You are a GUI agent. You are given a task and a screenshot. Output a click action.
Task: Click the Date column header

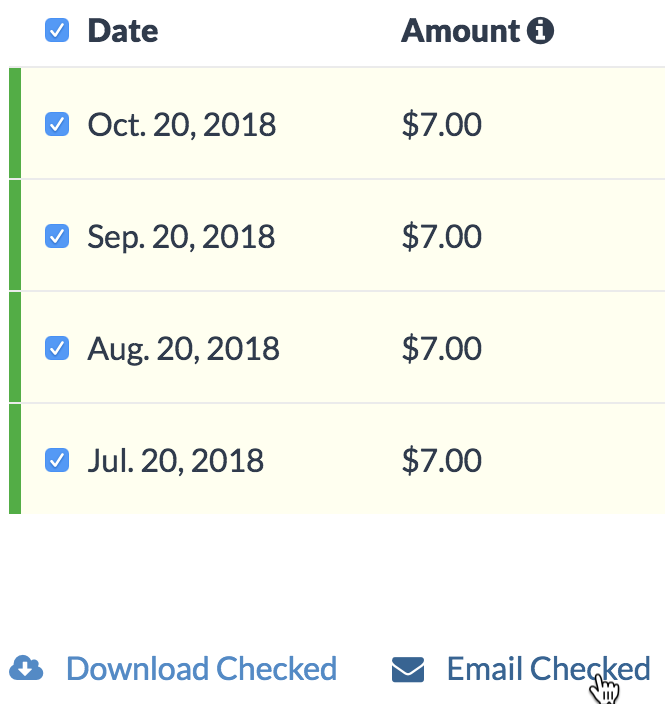coord(123,32)
